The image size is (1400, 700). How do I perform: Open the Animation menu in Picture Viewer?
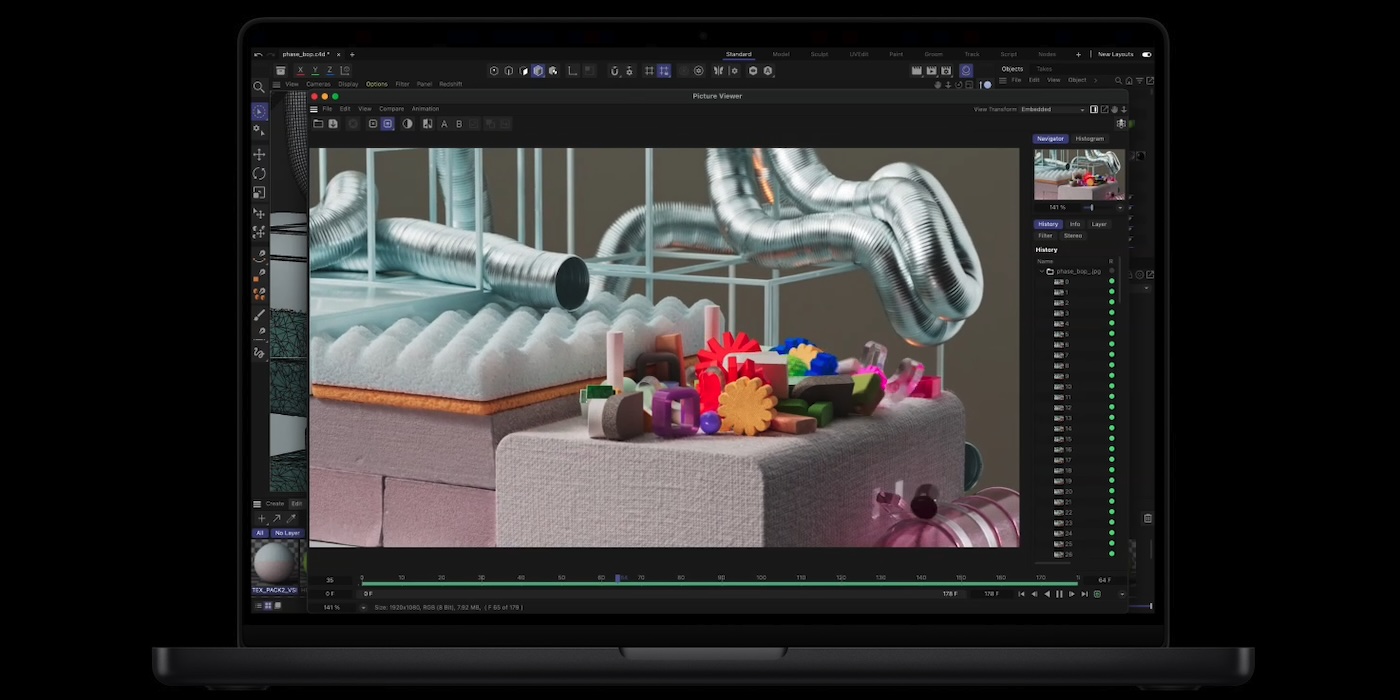425,108
